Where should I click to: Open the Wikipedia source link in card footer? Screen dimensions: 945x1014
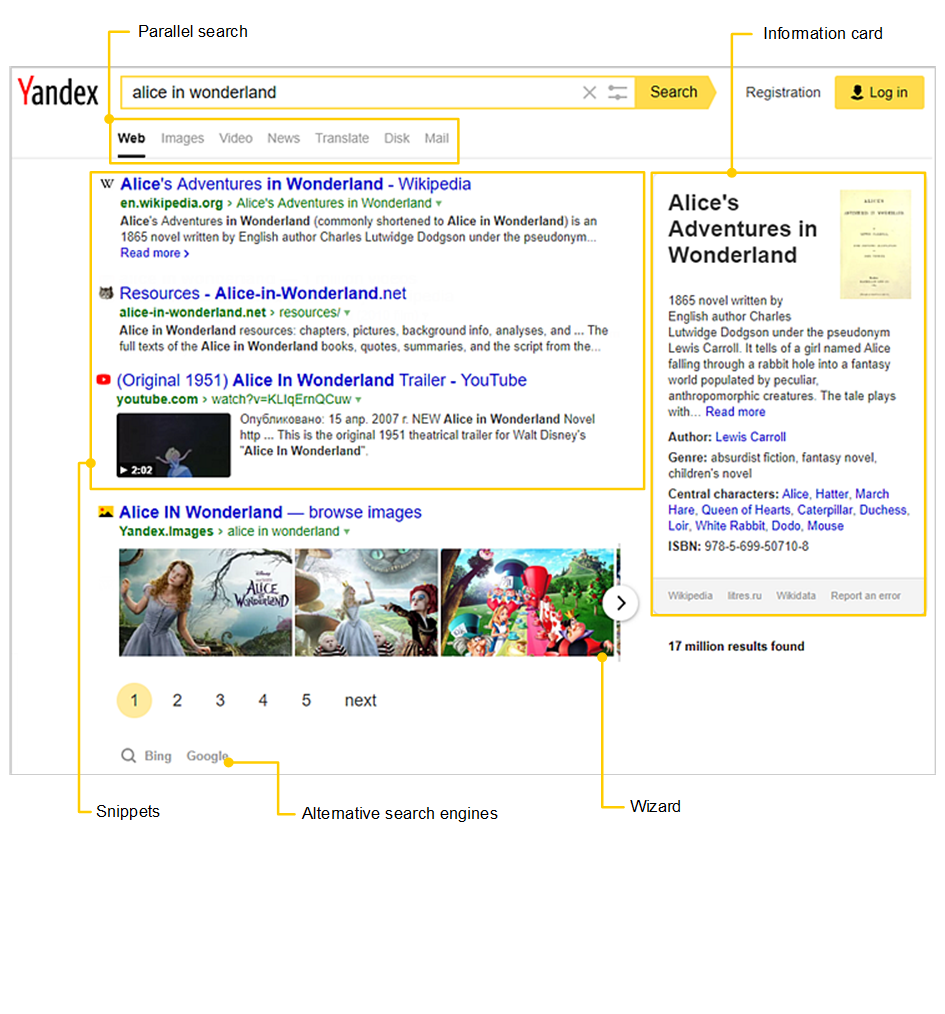click(x=690, y=596)
